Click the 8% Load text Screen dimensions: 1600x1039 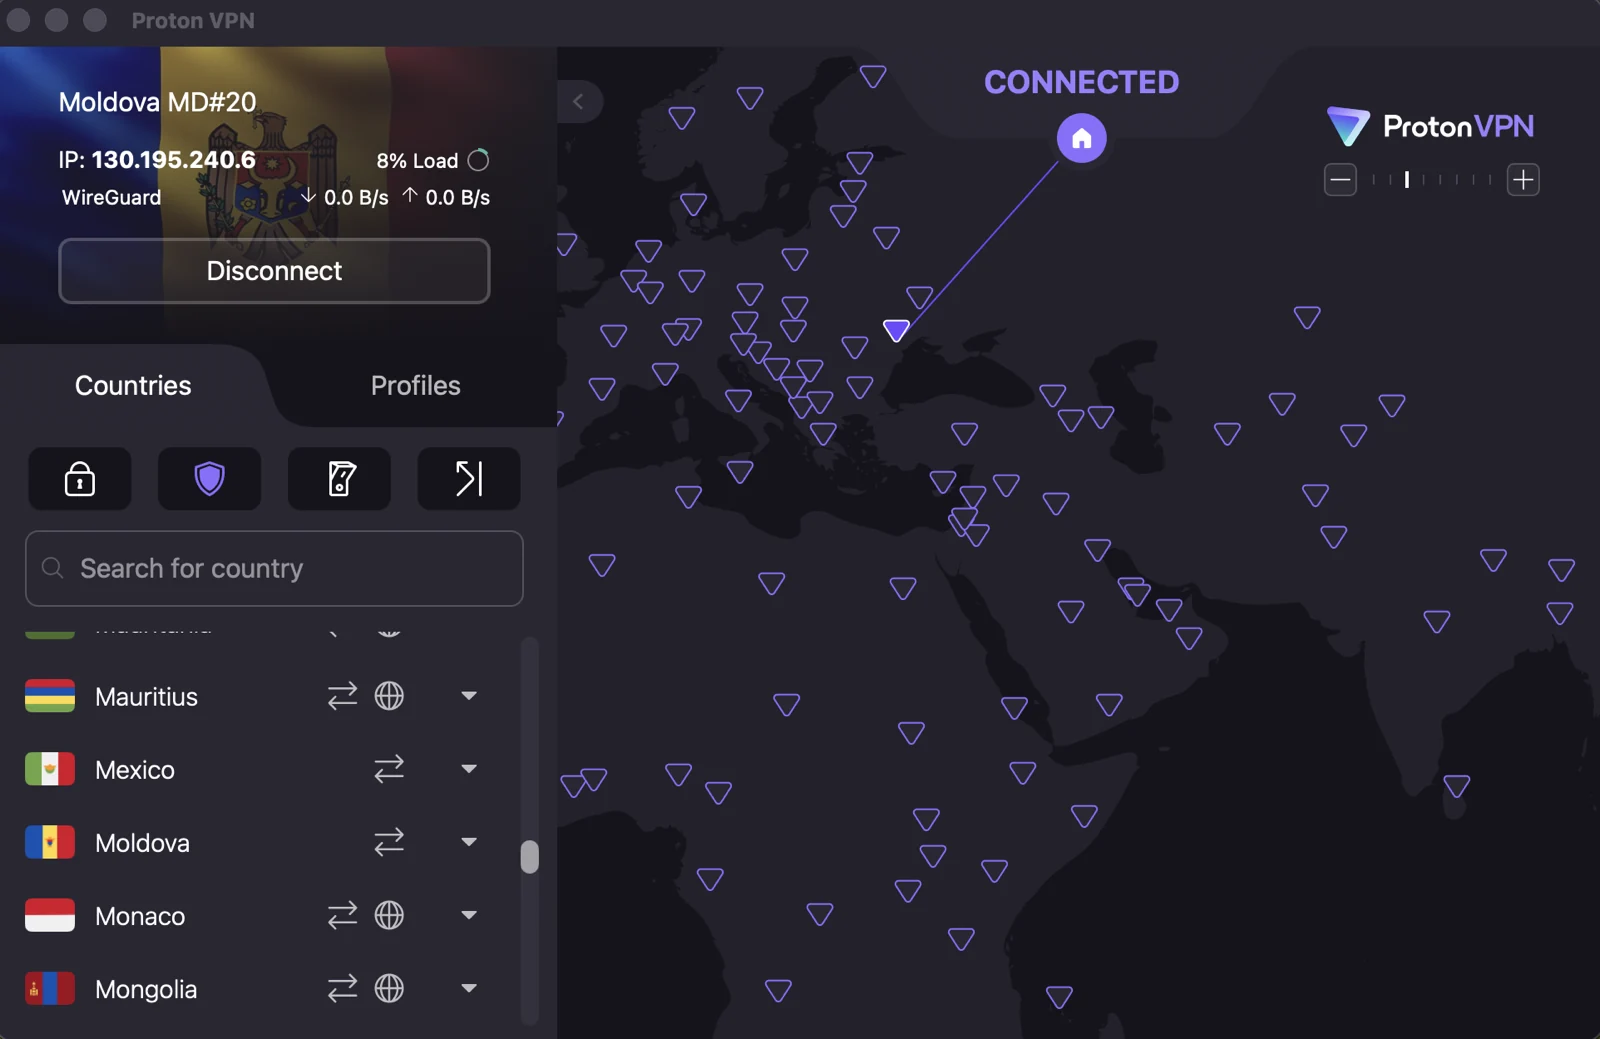[x=417, y=161]
